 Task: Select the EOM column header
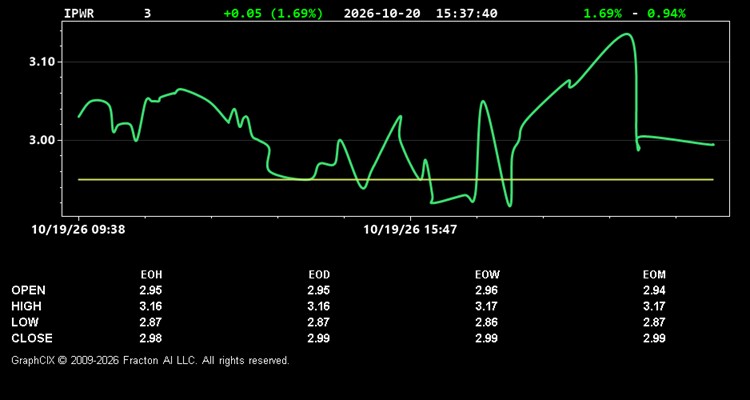tap(654, 275)
